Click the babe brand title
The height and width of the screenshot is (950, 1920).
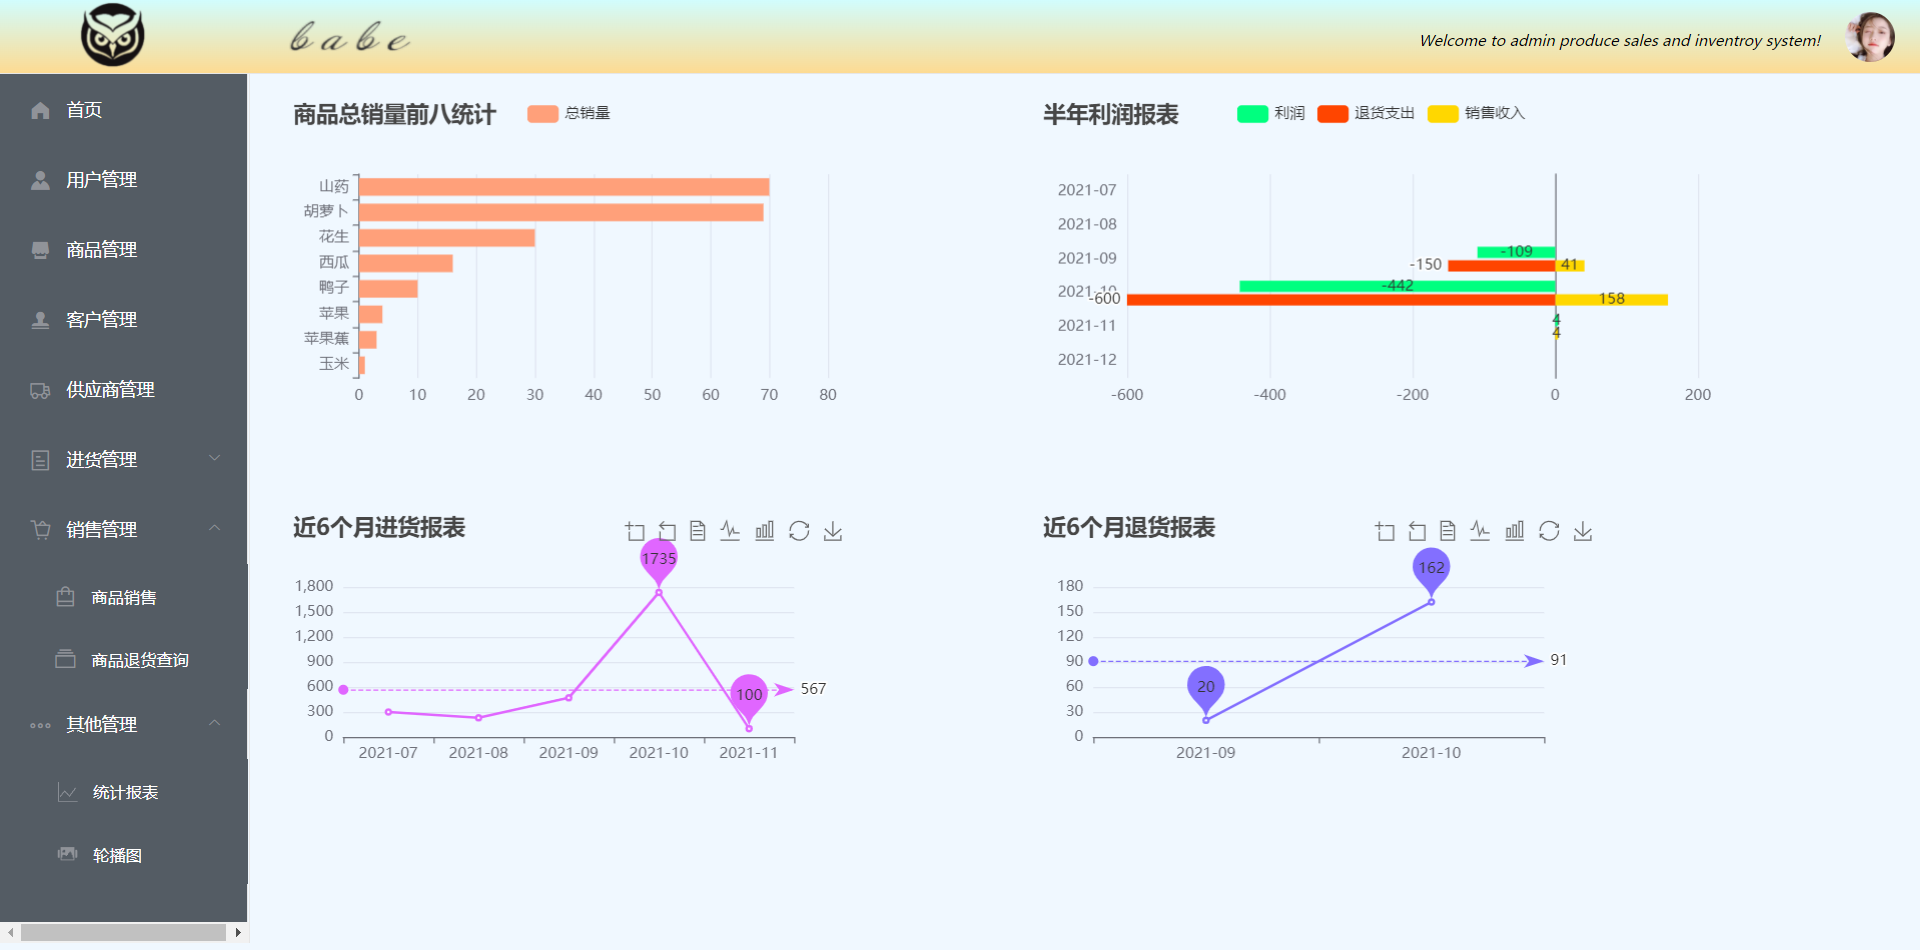point(349,38)
